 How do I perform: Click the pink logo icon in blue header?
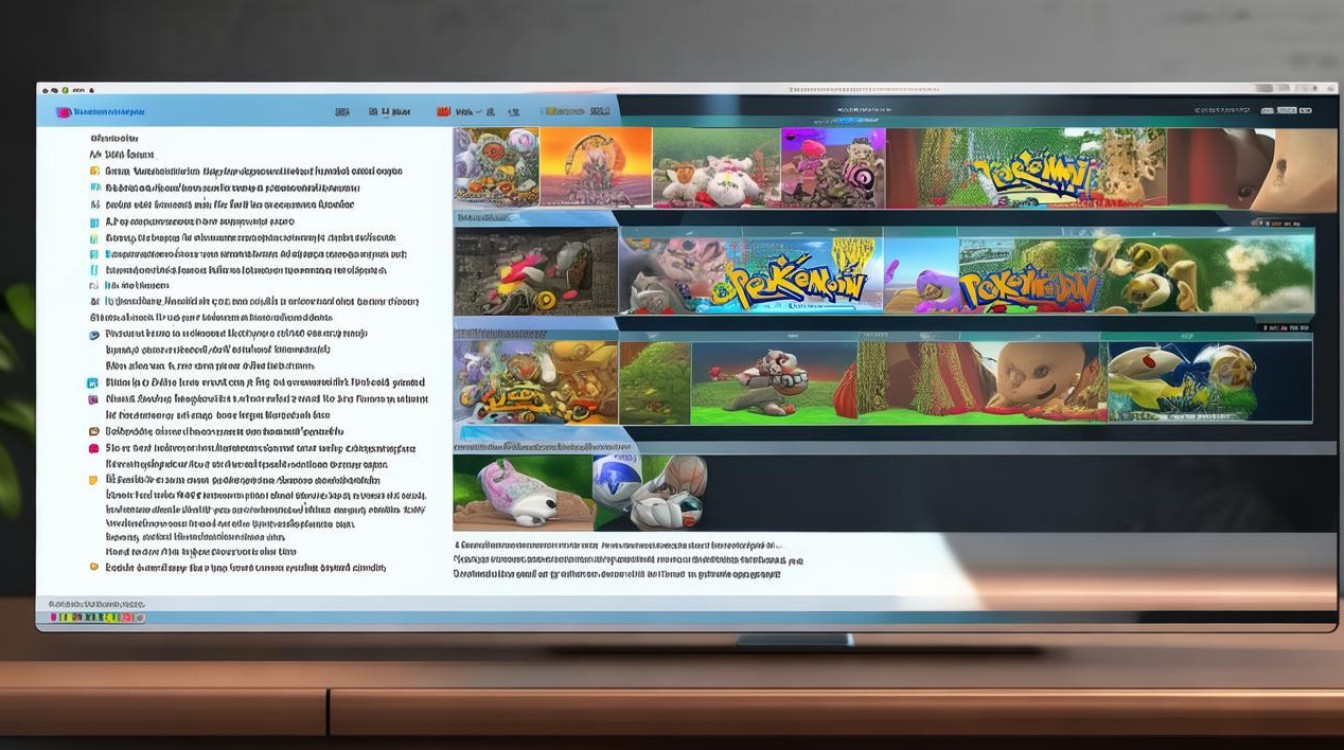coord(63,112)
